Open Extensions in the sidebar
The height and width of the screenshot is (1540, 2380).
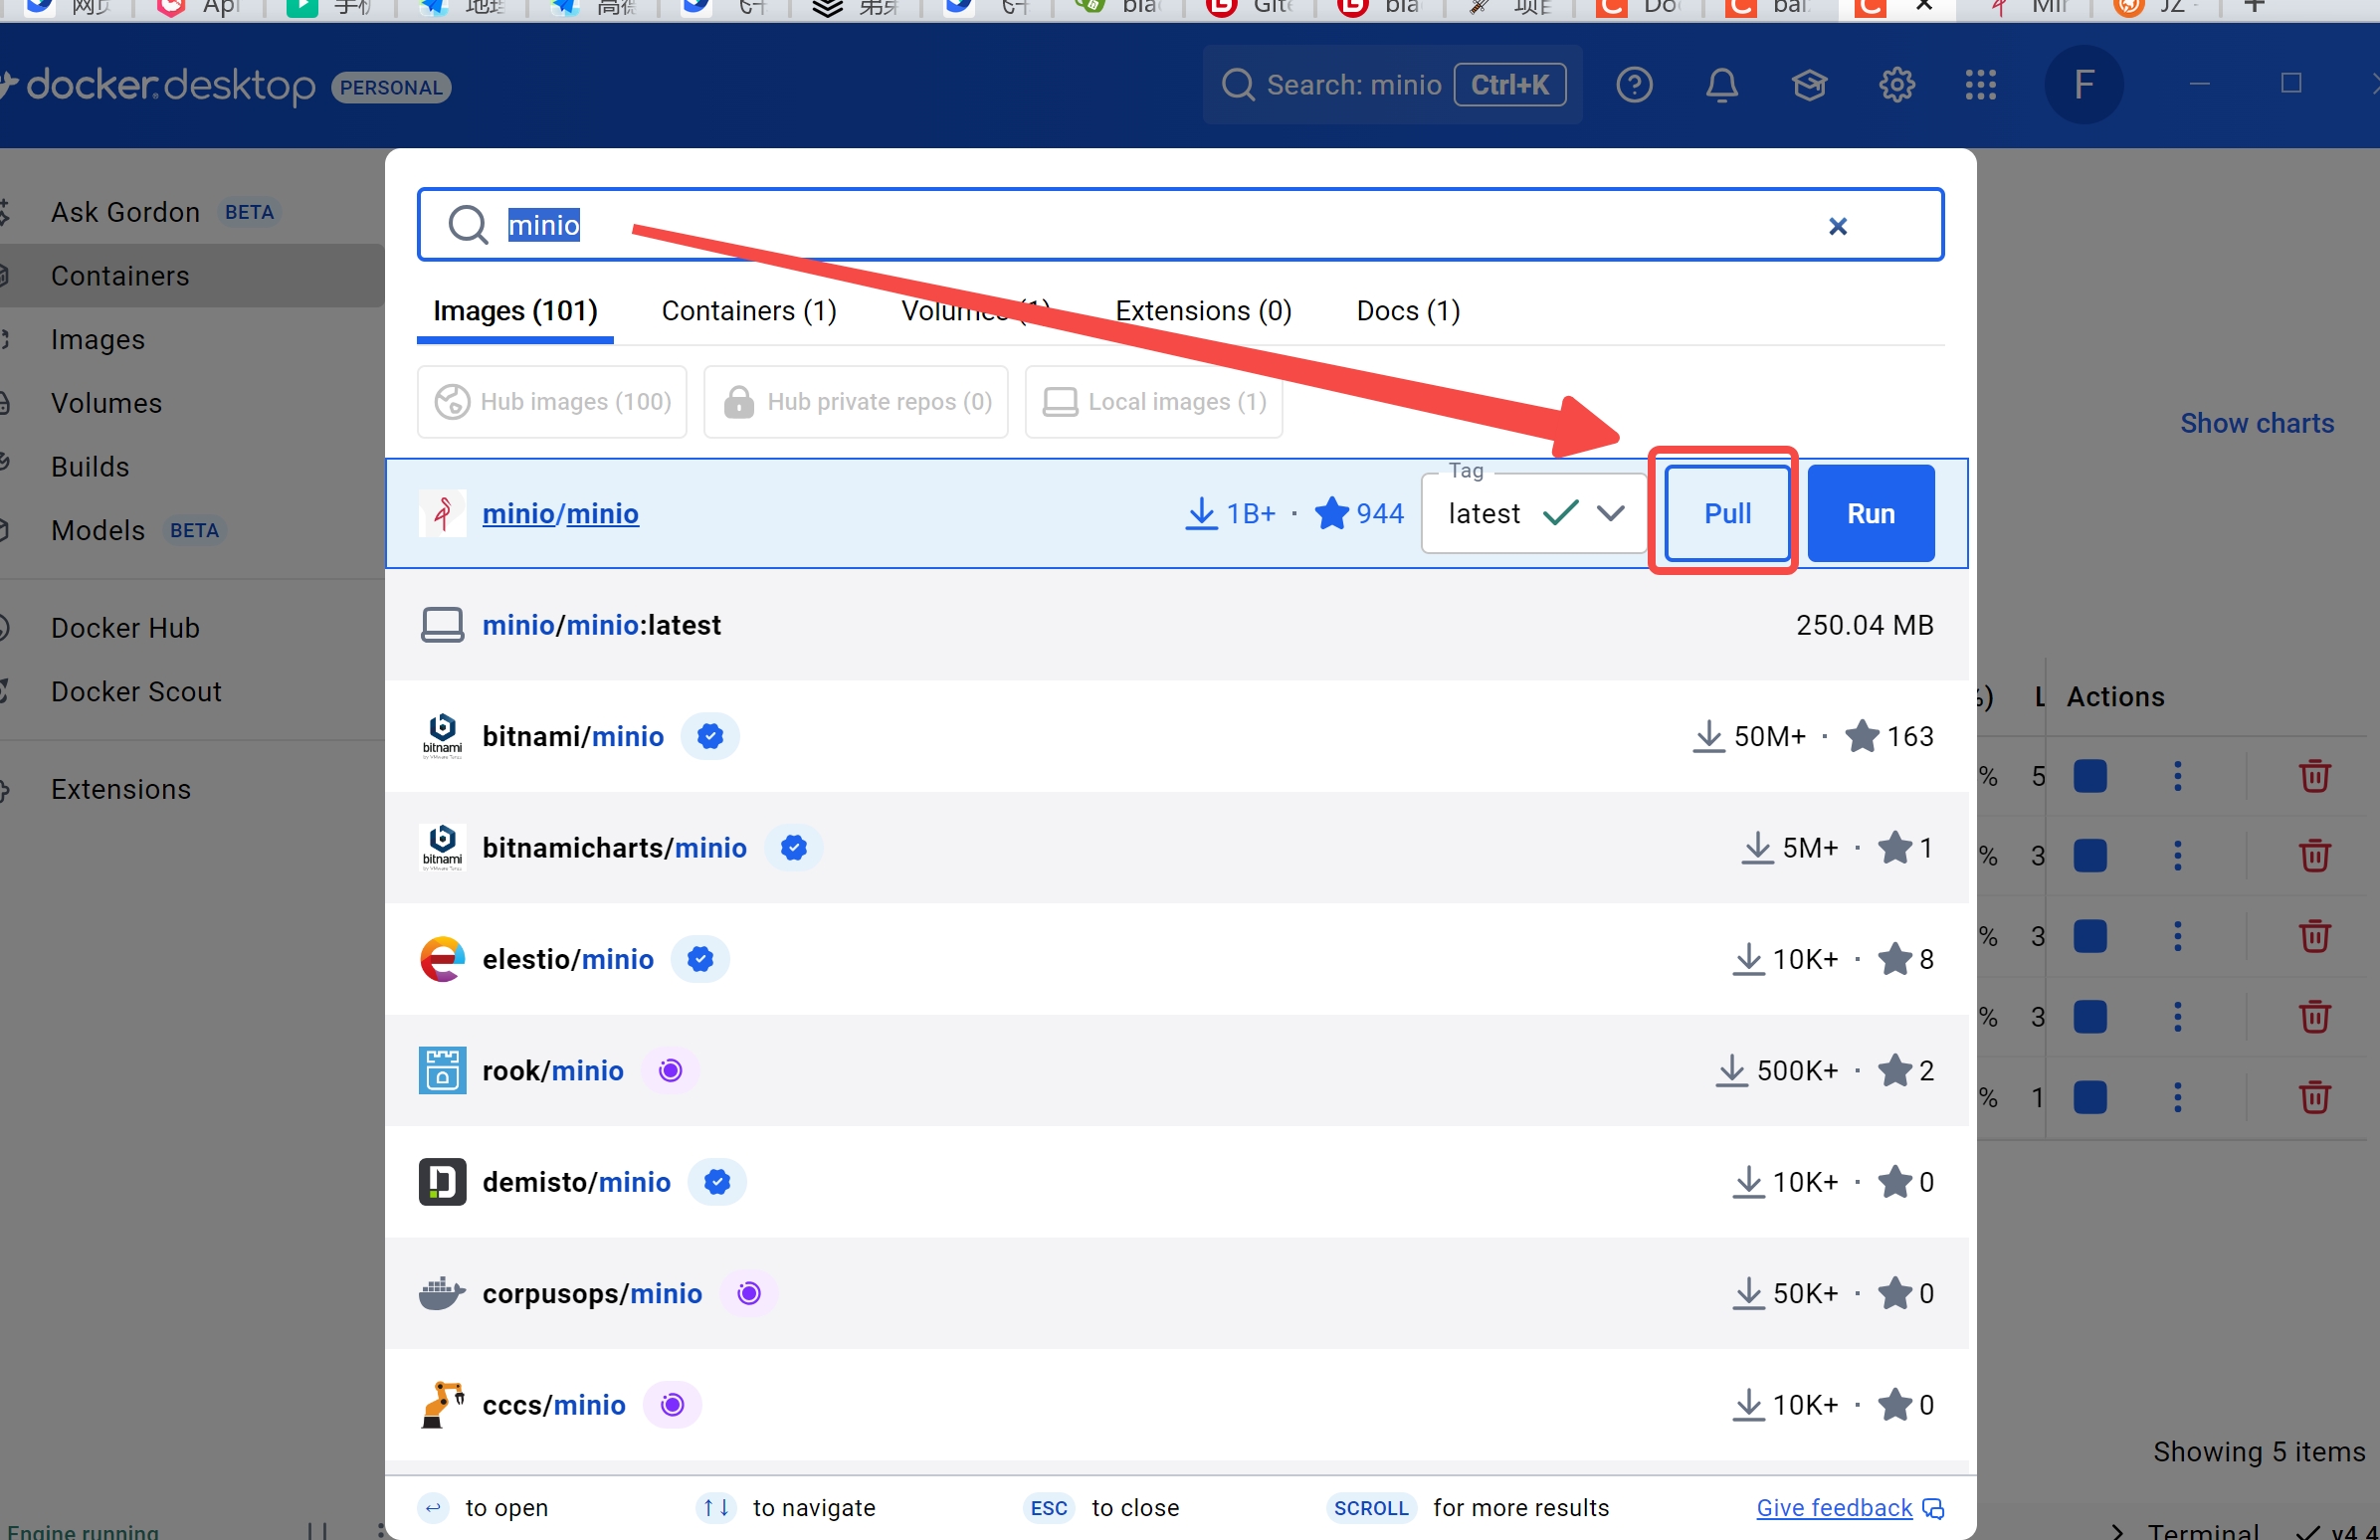tap(190, 790)
